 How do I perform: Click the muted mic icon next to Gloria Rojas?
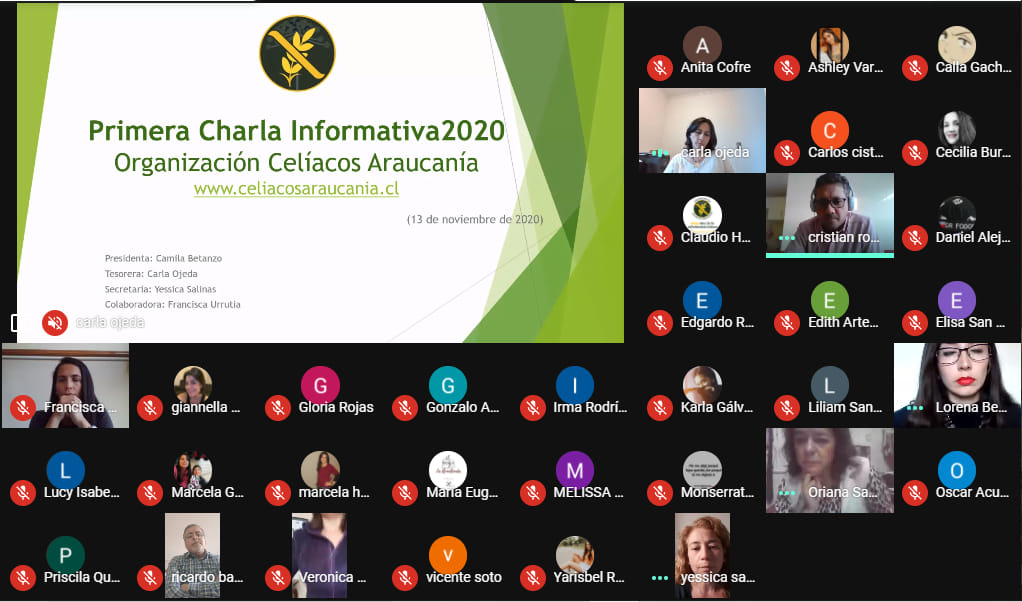[x=278, y=407]
